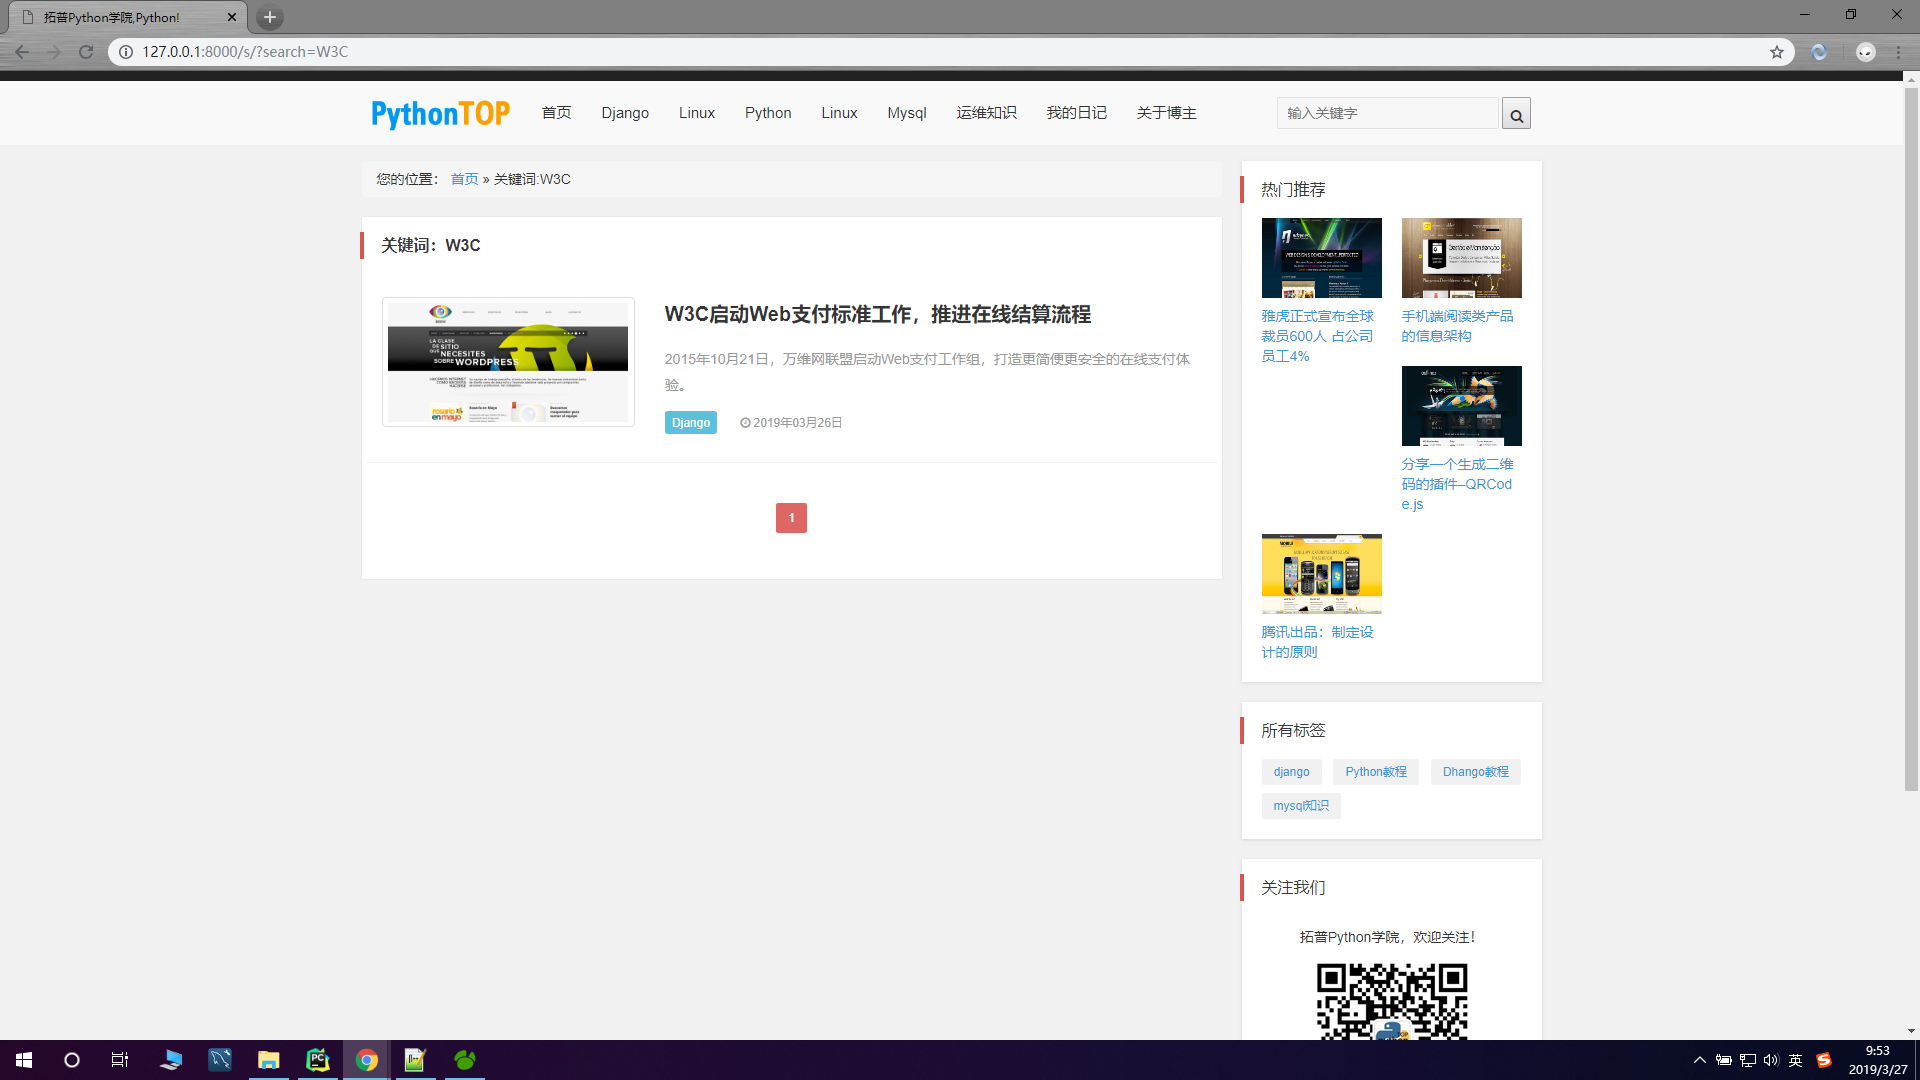Open thumbnail for QRCode.js article
The image size is (1920, 1080).
point(1461,406)
